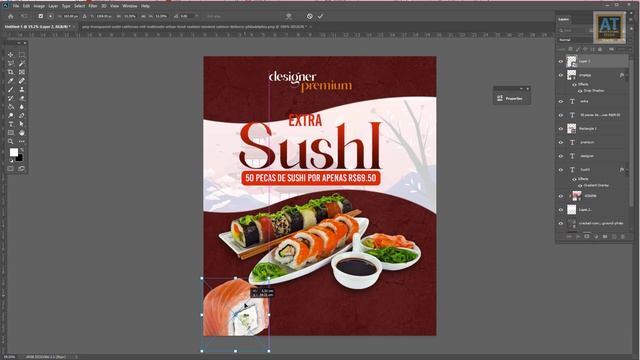
Task: Open the Window menu
Action: coord(130,6)
